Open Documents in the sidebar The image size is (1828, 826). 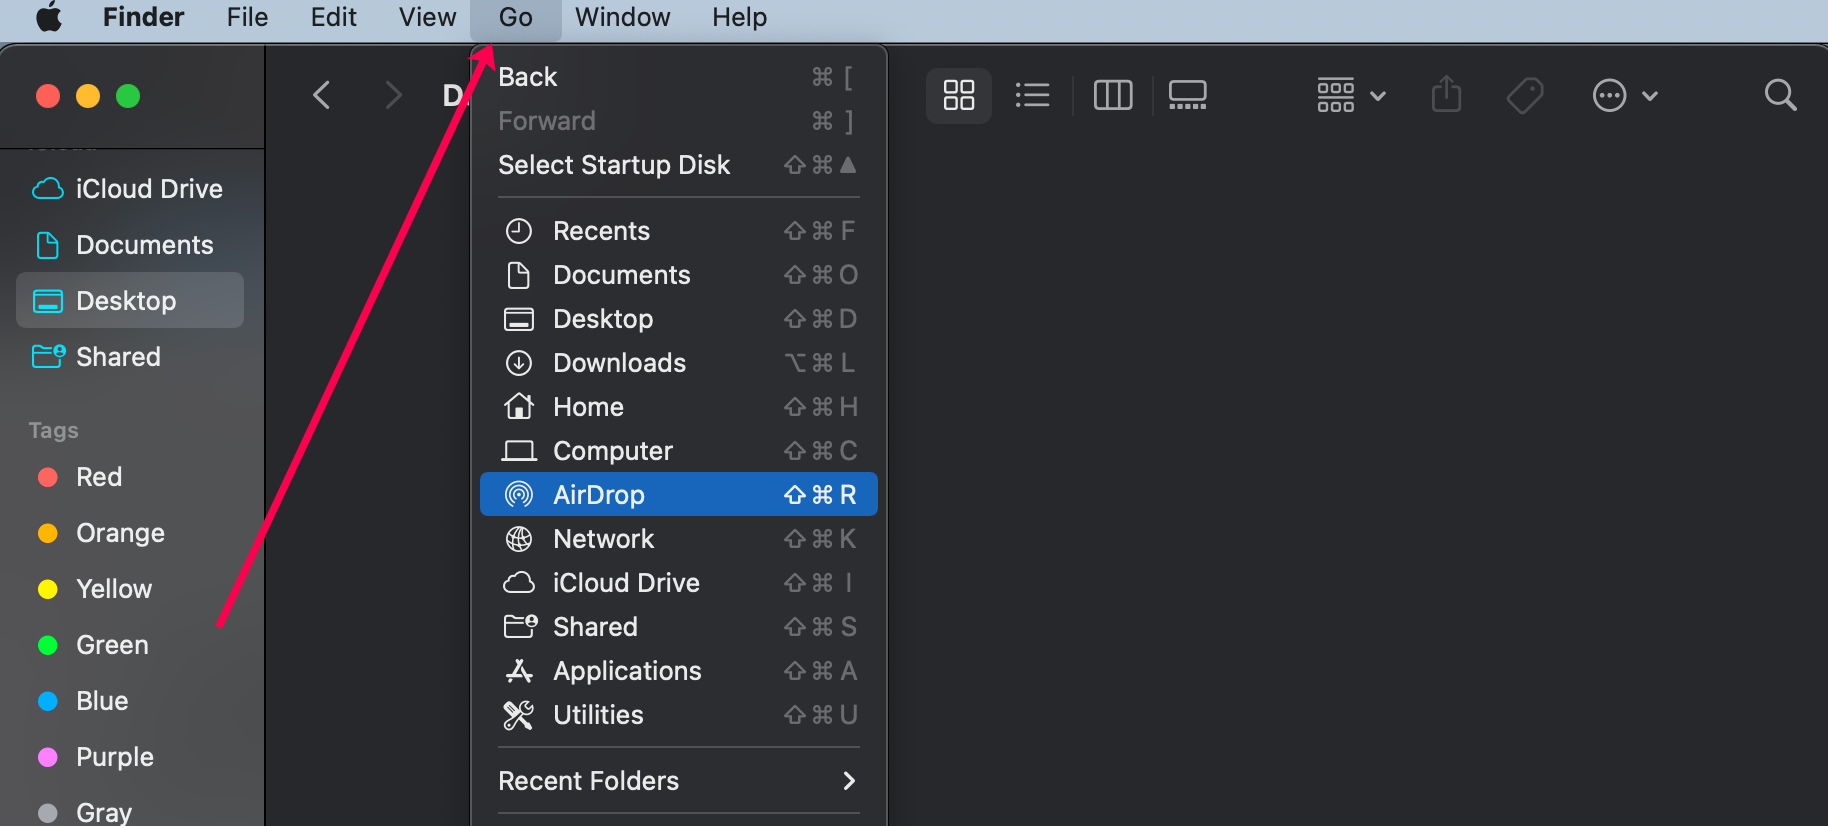(x=144, y=245)
